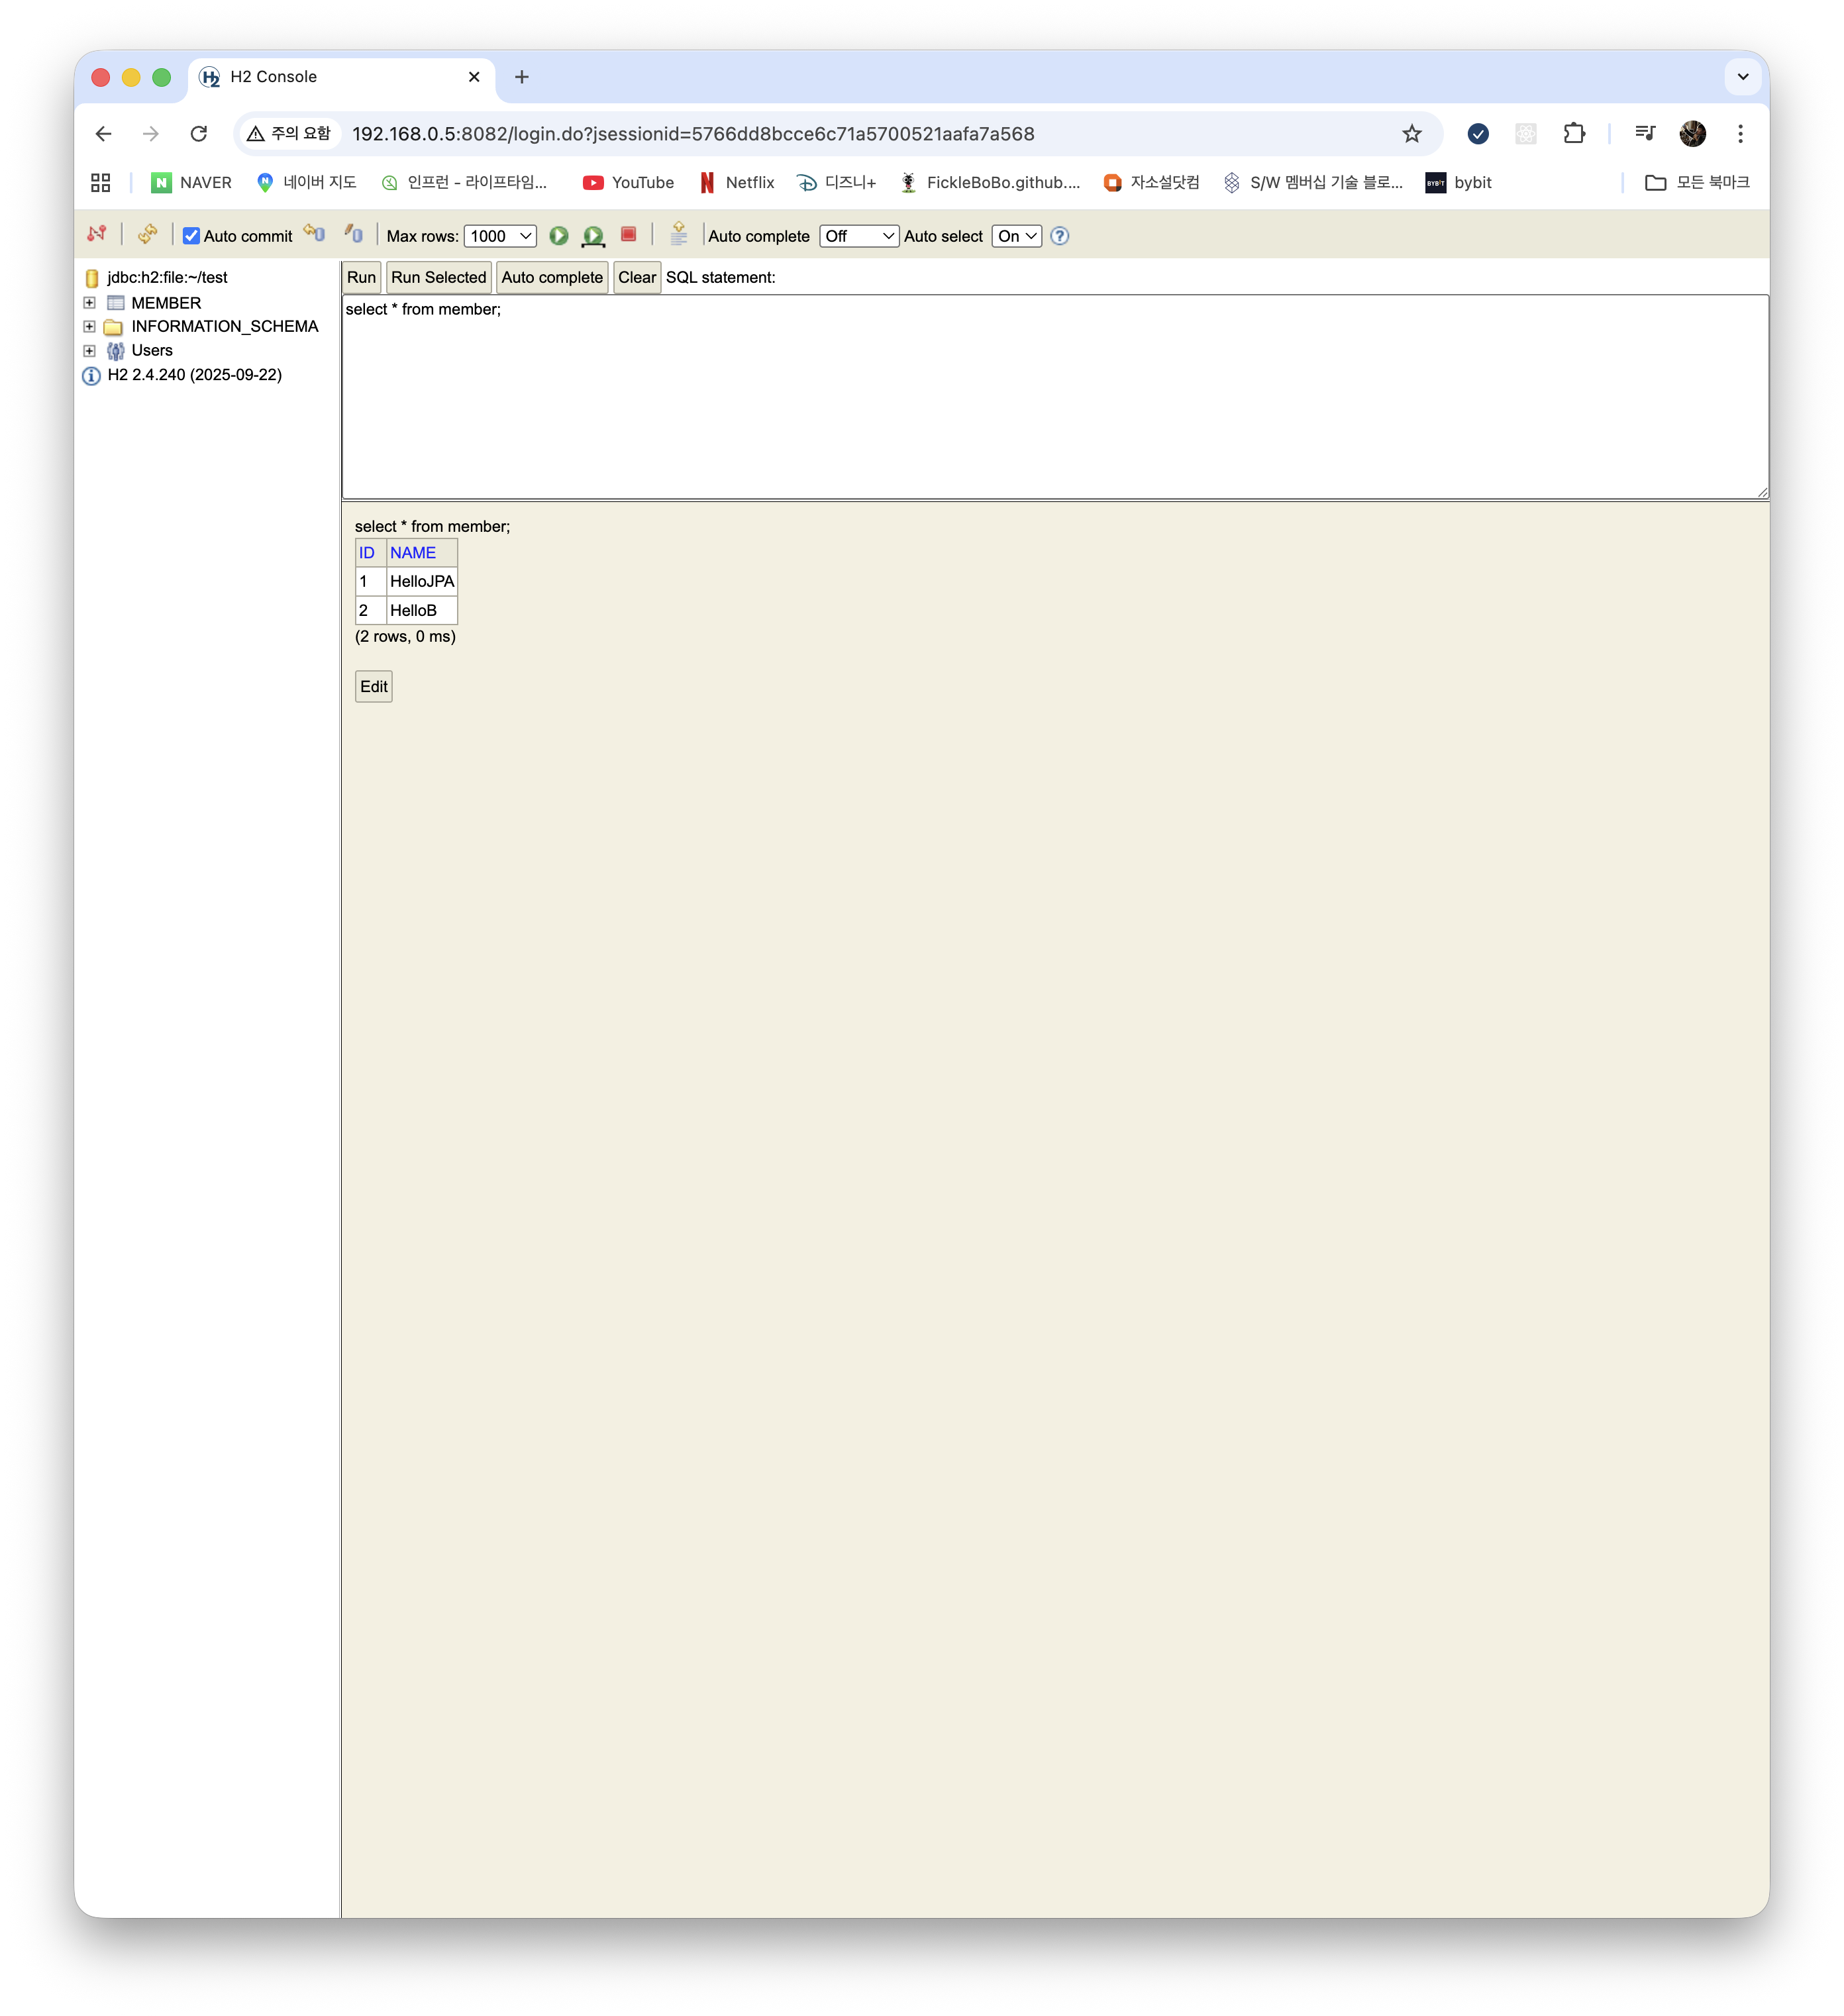1844x2016 pixels.
Task: Expand the INFORMATION_SCHEMA tree node
Action: [89, 327]
